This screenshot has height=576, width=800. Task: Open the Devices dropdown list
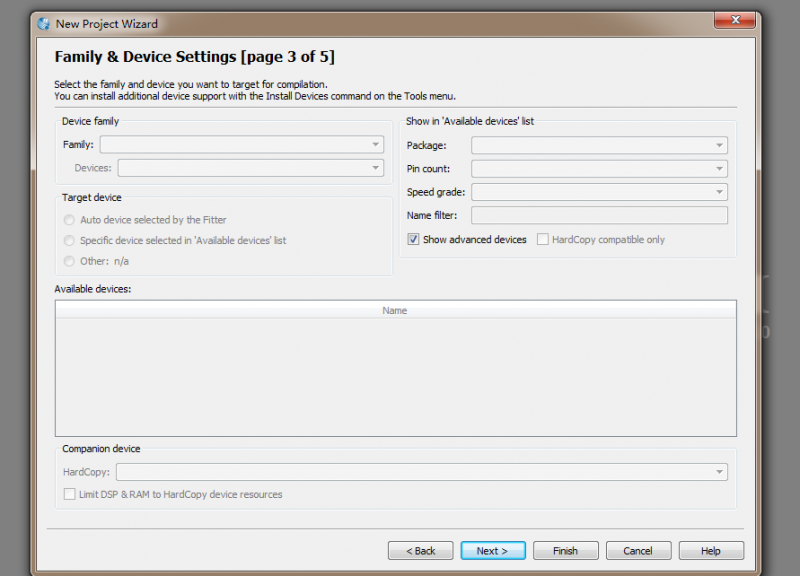[251, 168]
